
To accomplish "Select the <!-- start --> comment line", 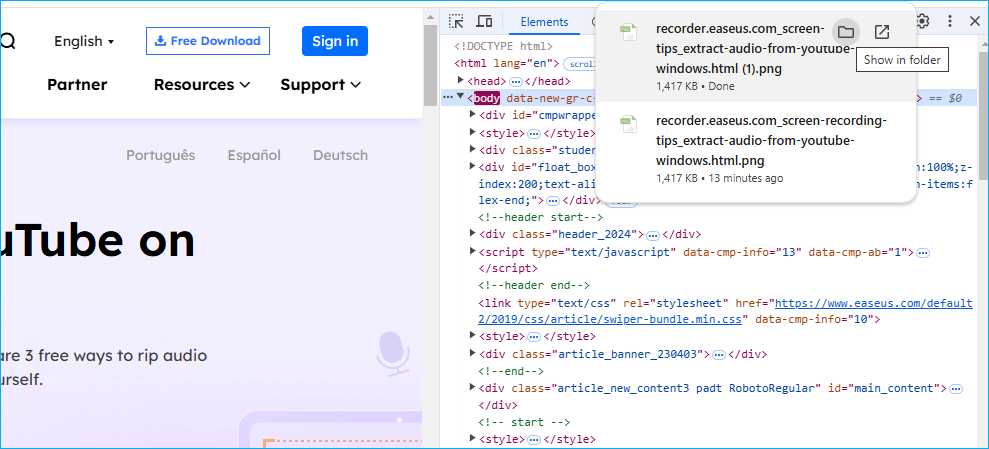I will point(524,423).
